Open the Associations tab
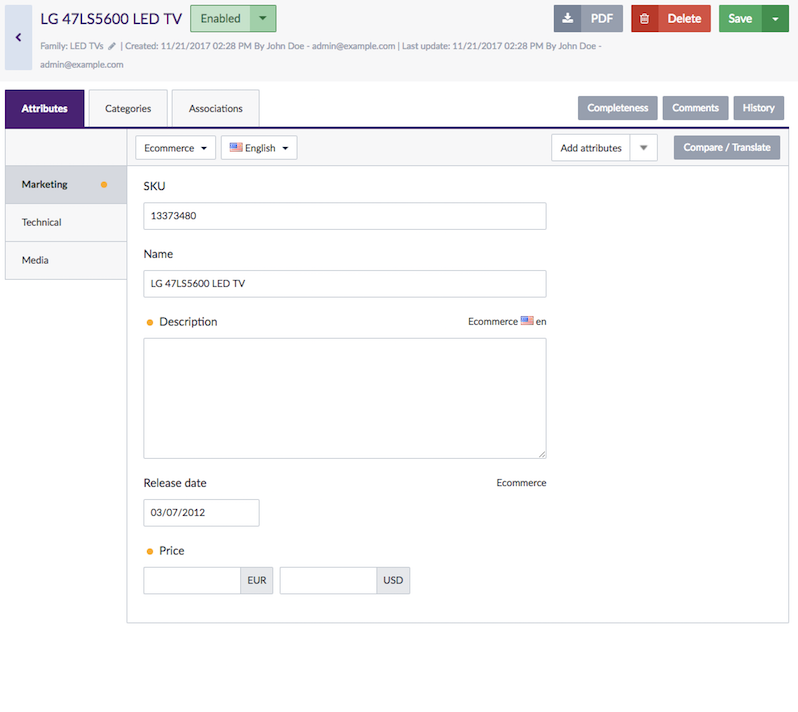 tap(215, 108)
